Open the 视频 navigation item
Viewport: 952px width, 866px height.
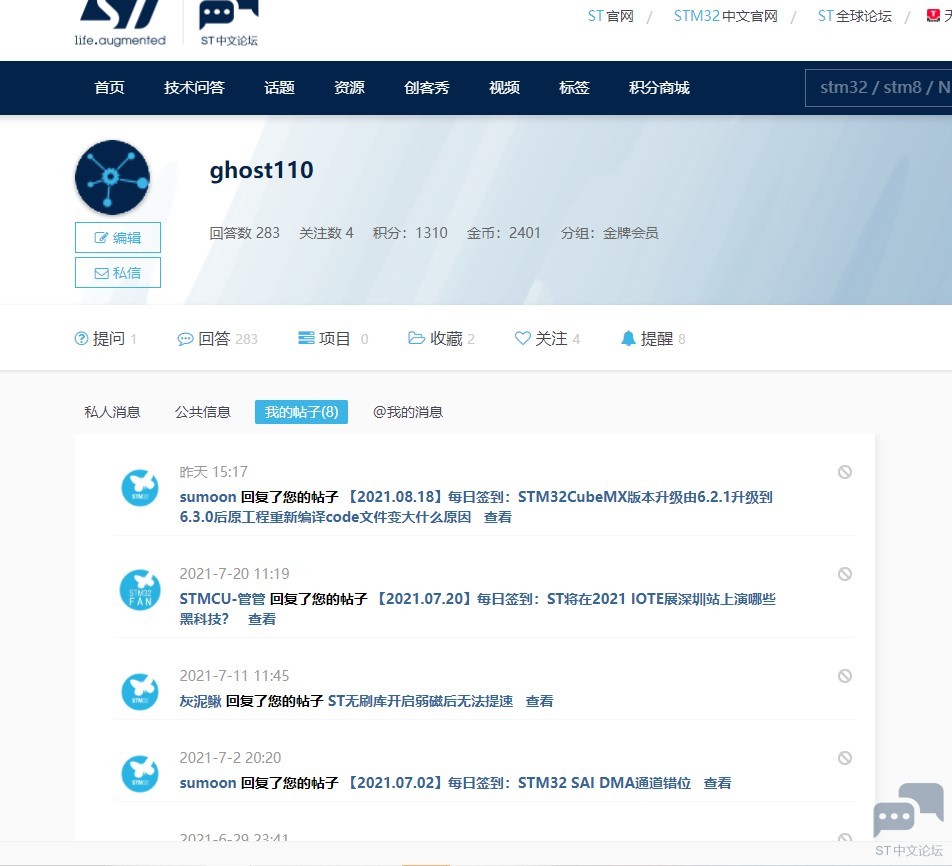click(504, 87)
